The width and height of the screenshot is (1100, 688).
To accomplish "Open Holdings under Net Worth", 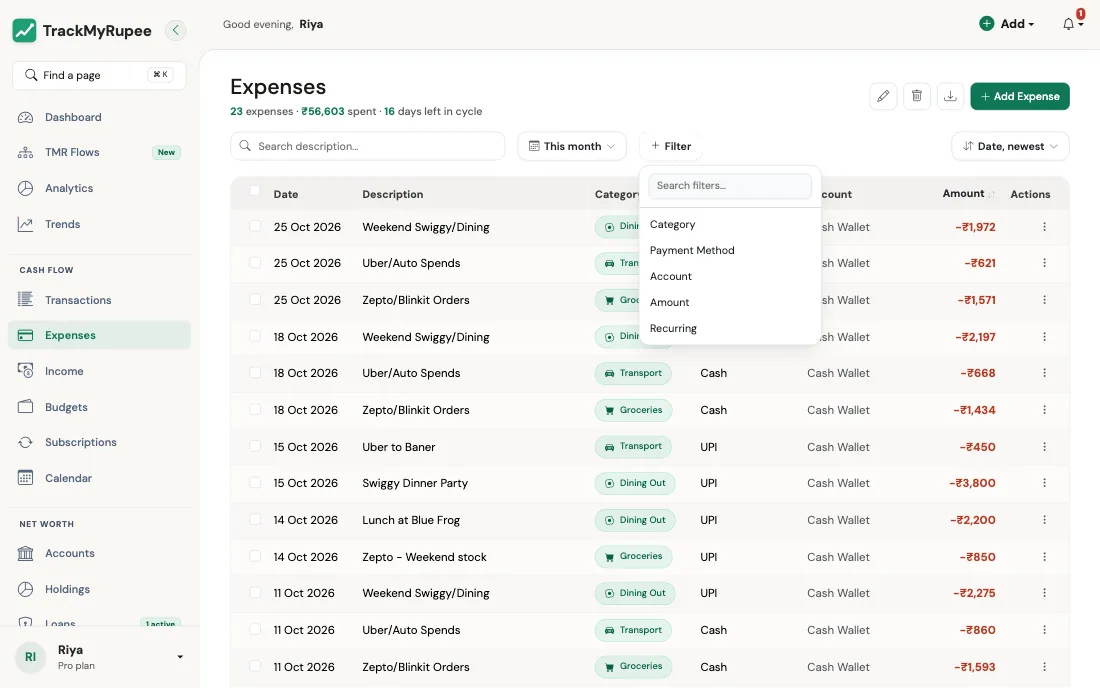I will point(99,589).
